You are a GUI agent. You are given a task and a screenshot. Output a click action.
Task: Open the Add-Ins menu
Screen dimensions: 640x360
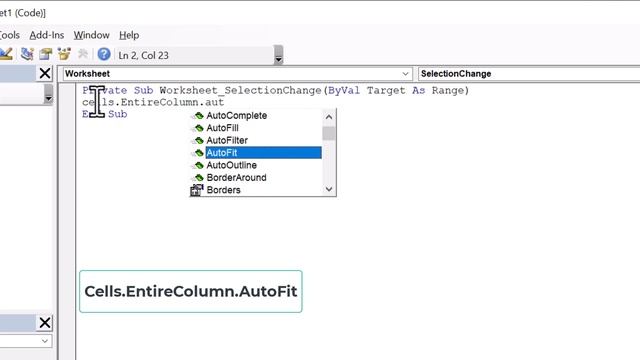point(47,35)
